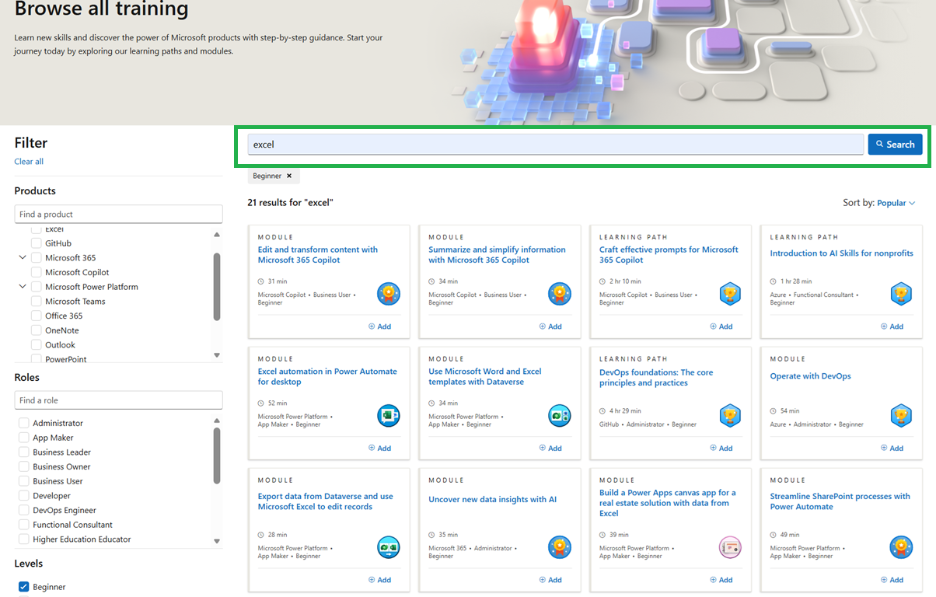Check the Administrator role checkbox
This screenshot has width=936, height=597.
coord(24,423)
